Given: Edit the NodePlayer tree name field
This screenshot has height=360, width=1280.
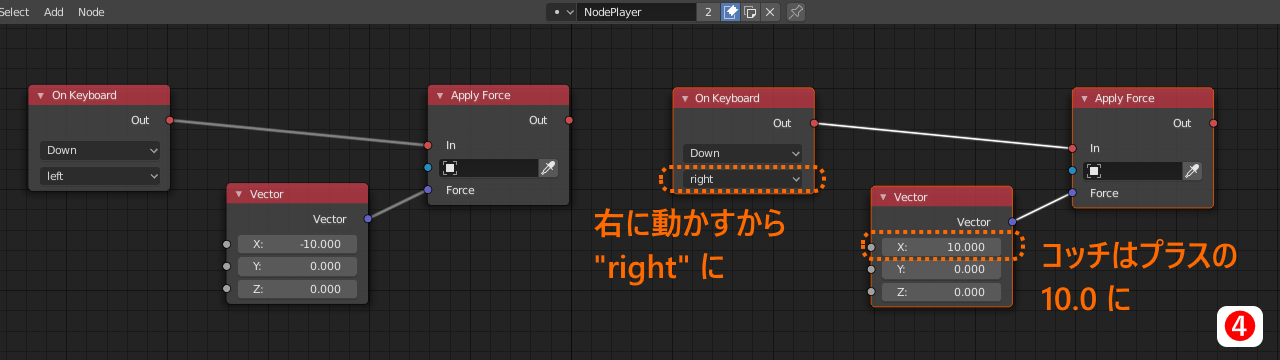Looking at the screenshot, I should coord(636,12).
